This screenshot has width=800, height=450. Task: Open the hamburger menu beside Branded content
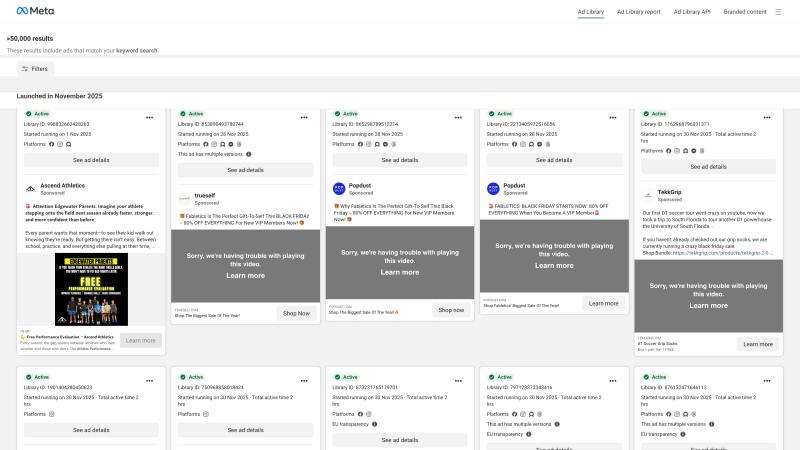click(778, 12)
